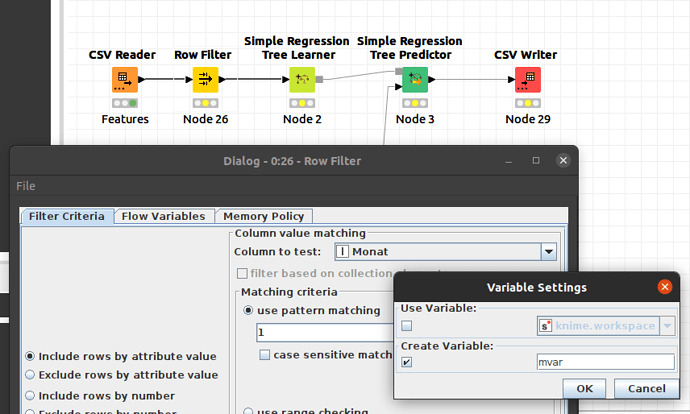Close the Row Filter dialog window
Viewport: 690px width, 414px height.
tap(563, 161)
